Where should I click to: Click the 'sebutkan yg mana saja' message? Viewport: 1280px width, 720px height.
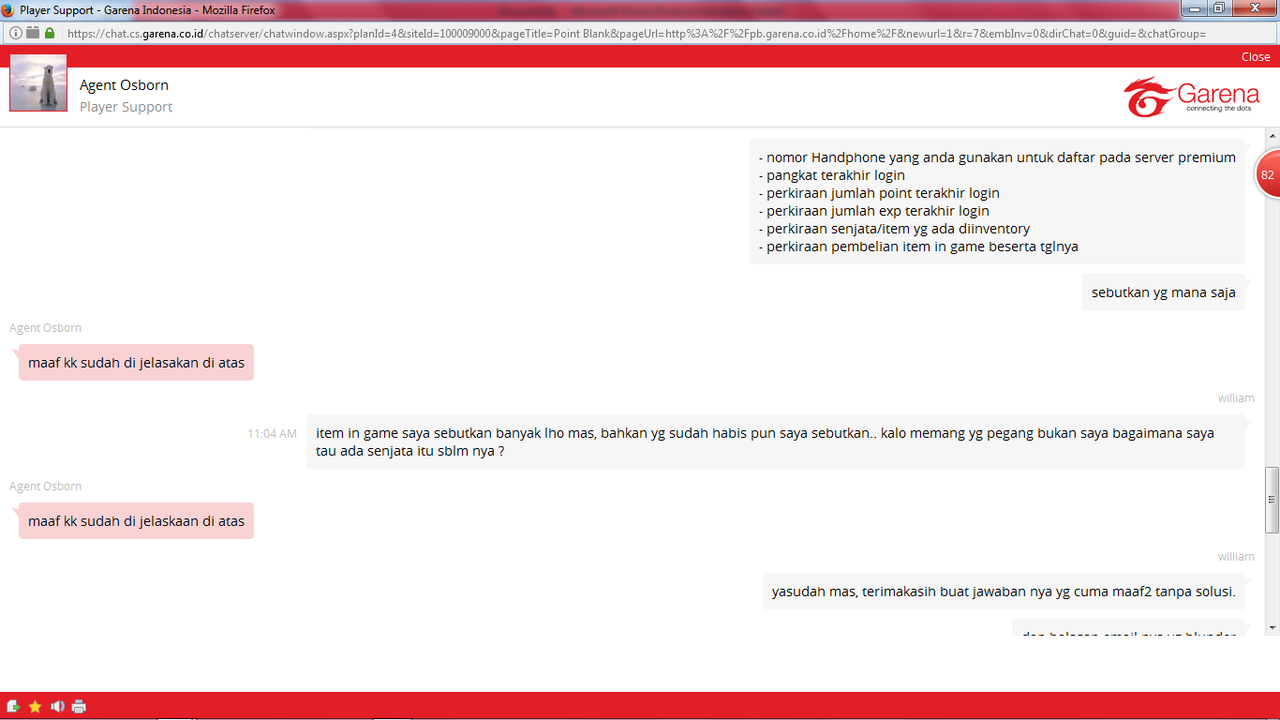point(1163,293)
